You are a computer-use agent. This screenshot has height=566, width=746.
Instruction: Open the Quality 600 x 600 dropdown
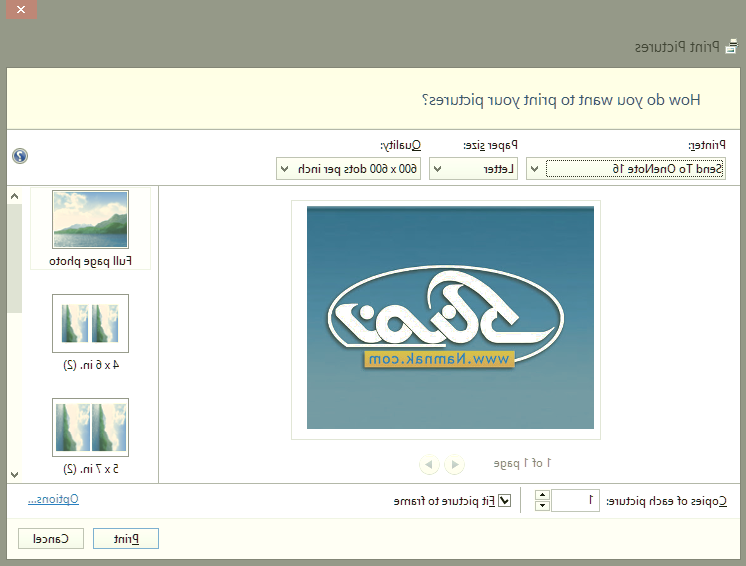[349, 169]
